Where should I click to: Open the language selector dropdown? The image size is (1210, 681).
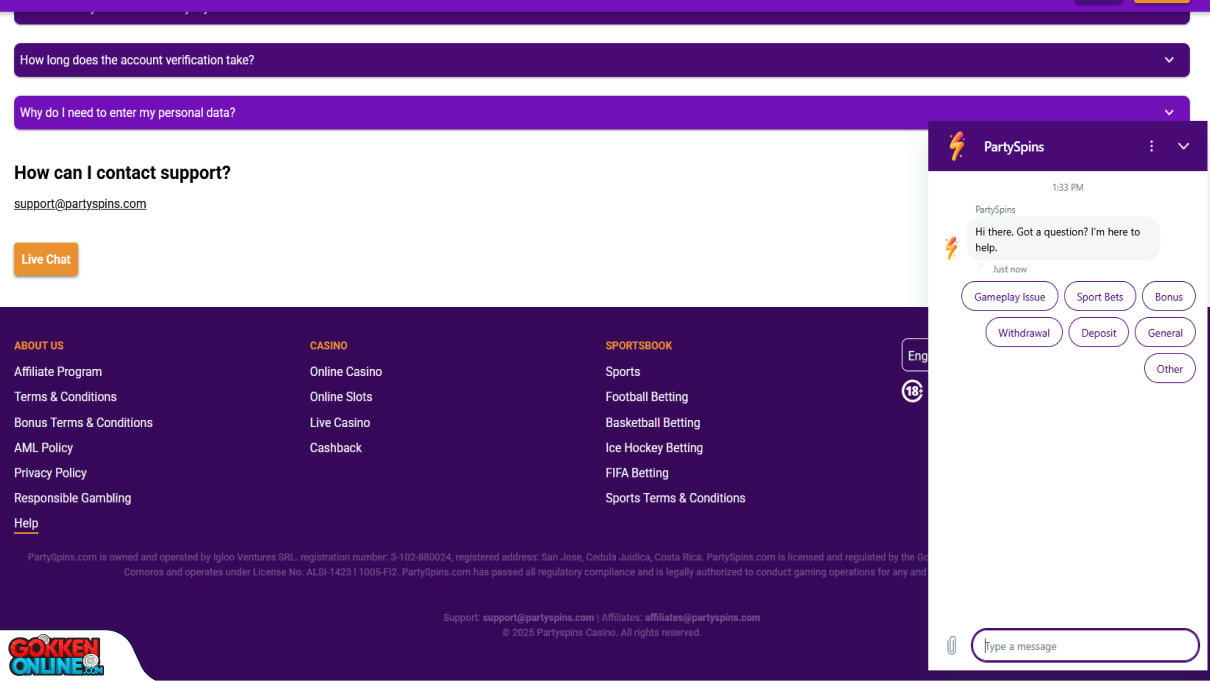click(915, 356)
